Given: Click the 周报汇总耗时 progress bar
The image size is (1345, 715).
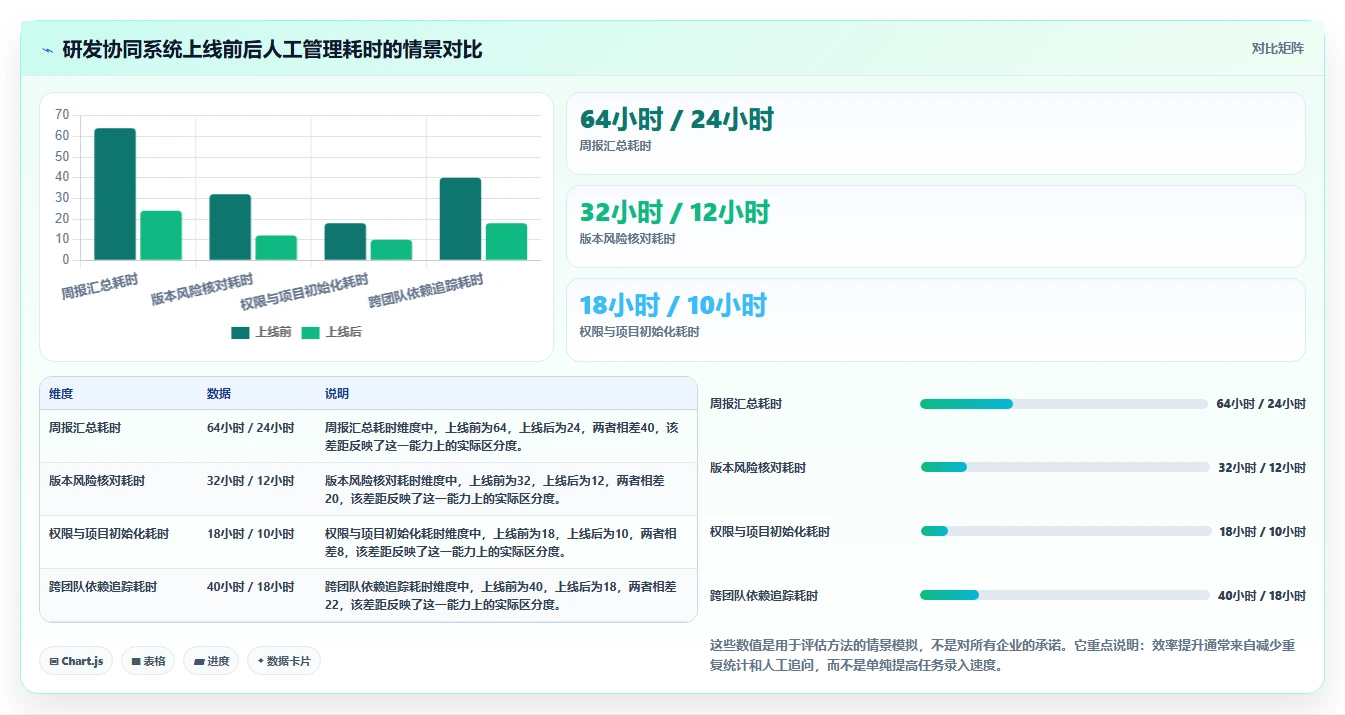Looking at the screenshot, I should 1064,404.
